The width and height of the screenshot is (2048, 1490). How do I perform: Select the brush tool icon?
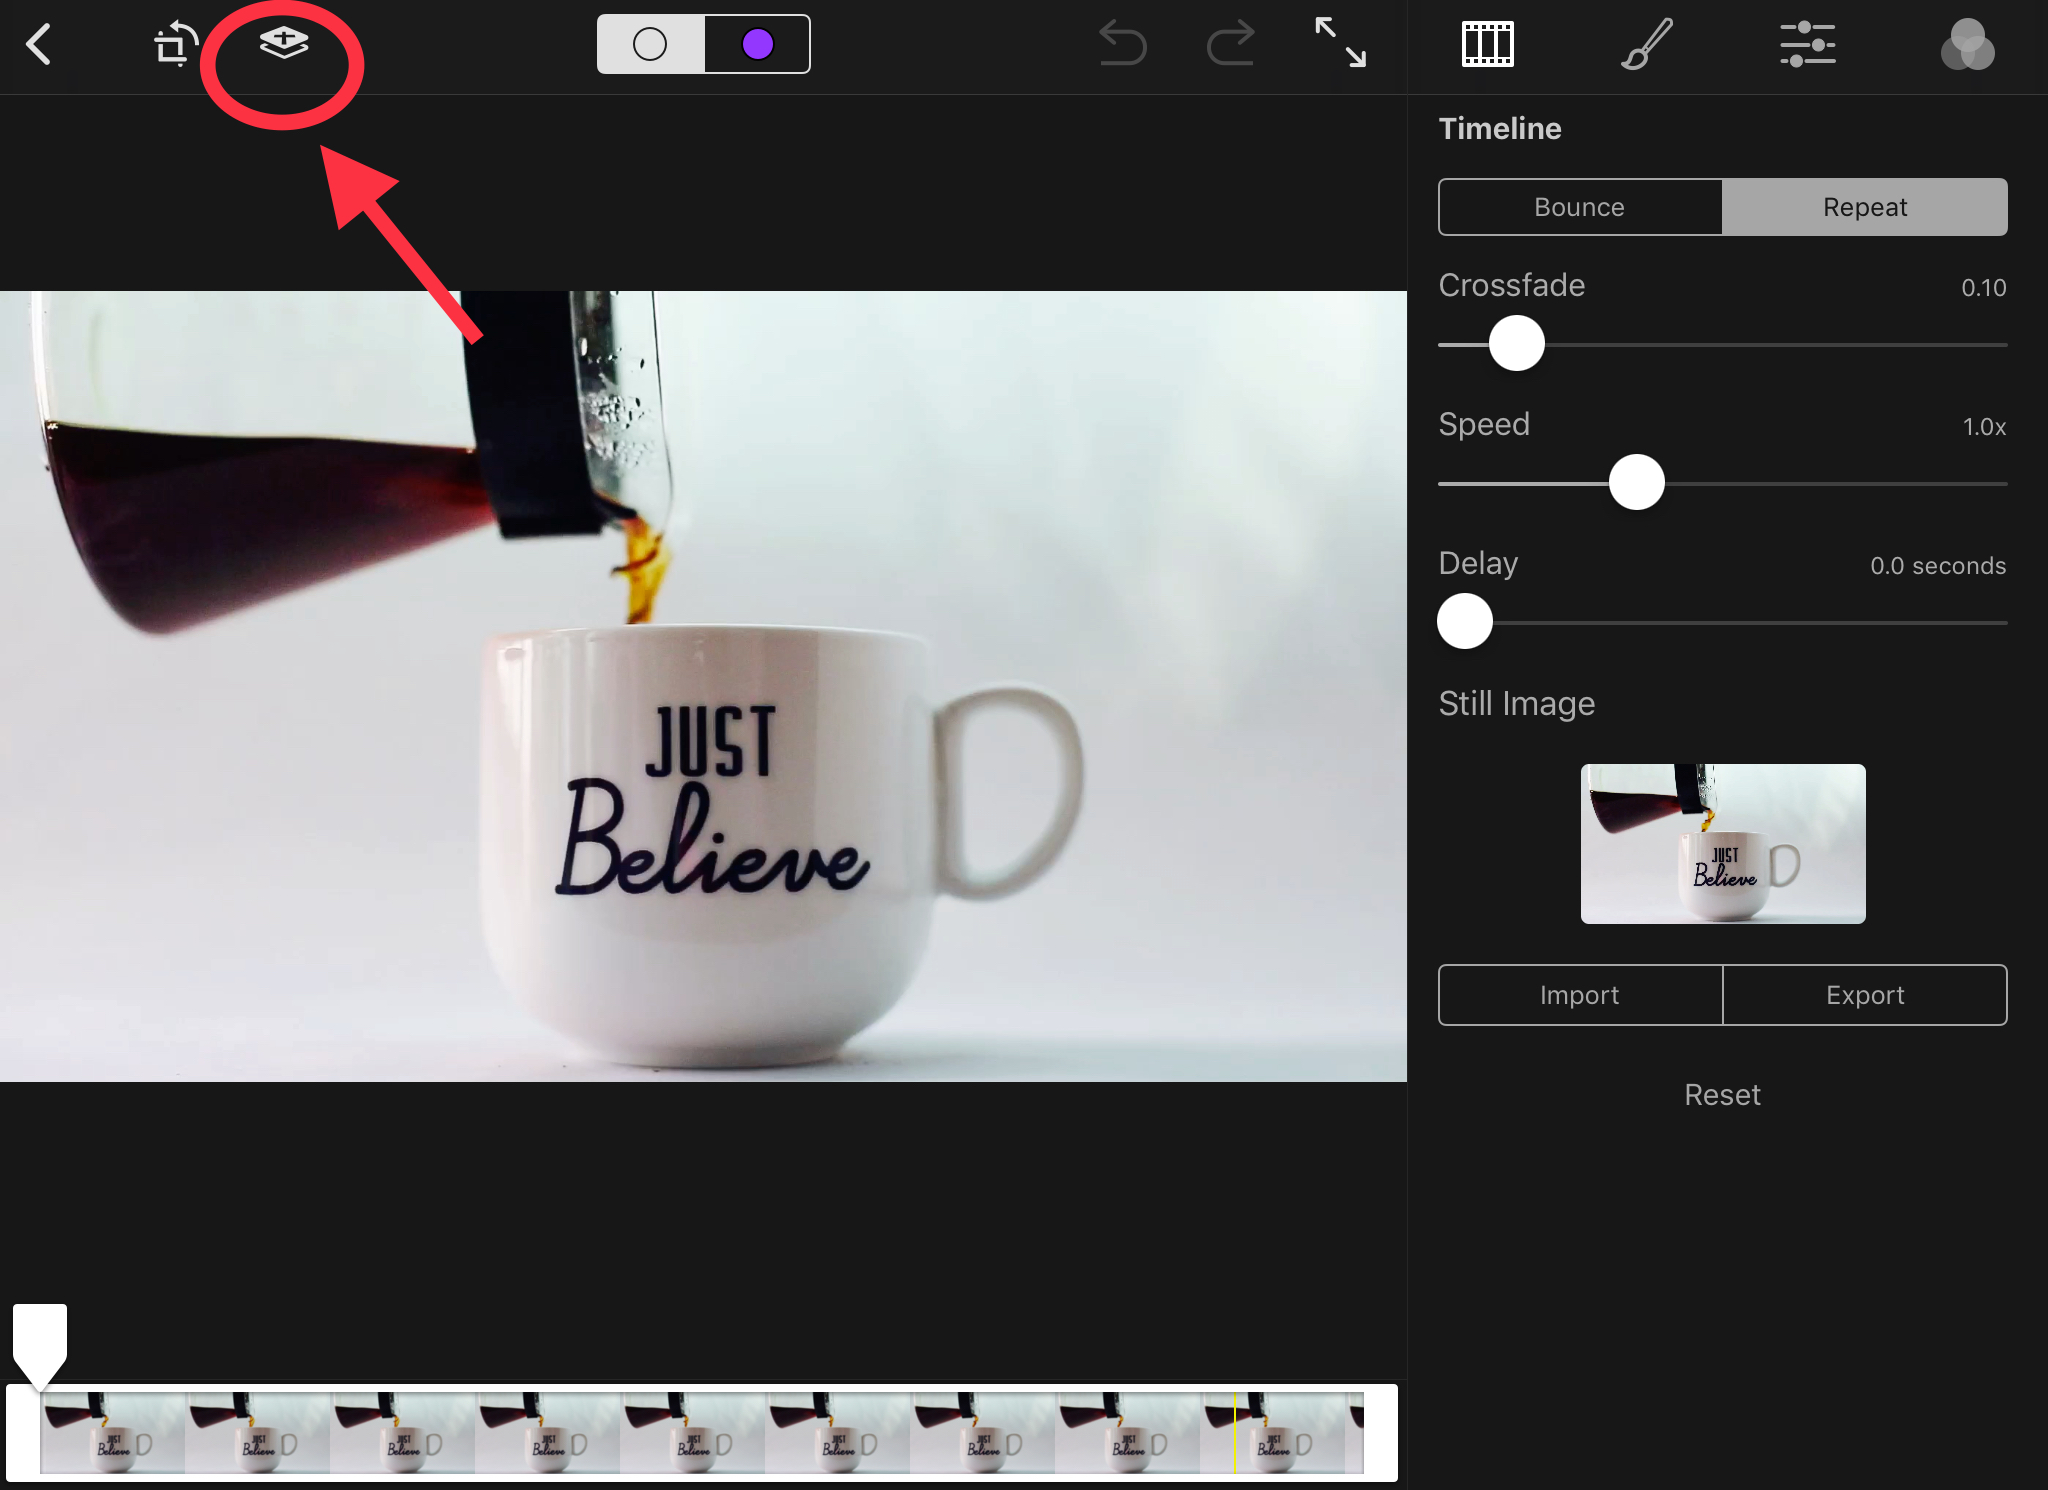pyautogui.click(x=1645, y=44)
